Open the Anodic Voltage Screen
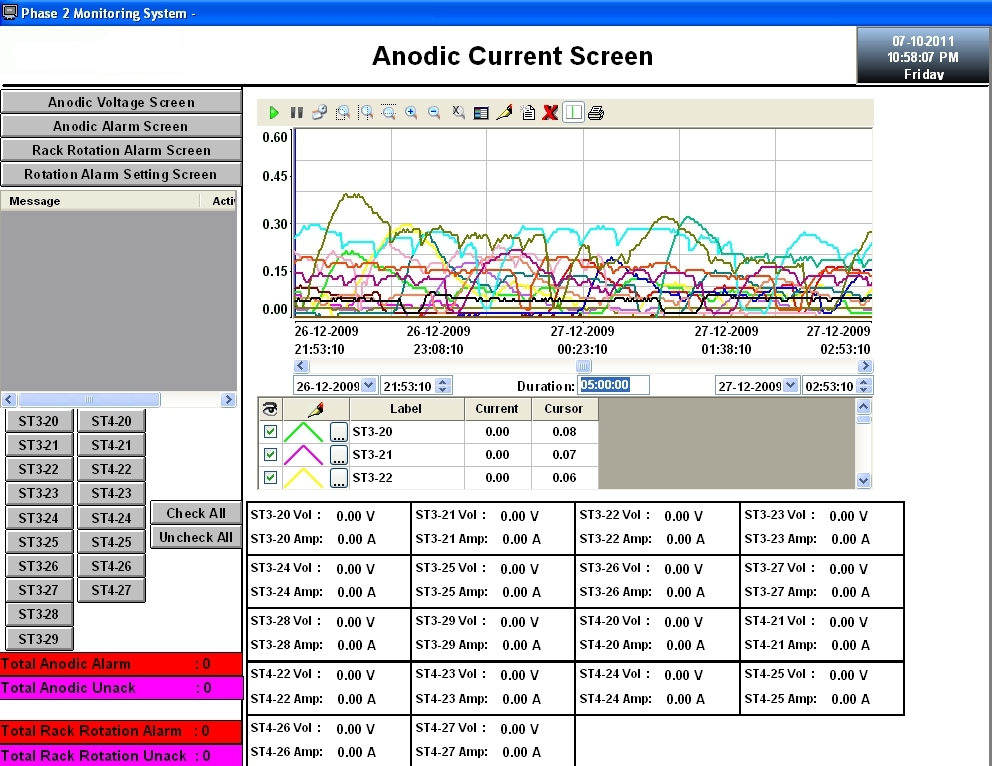992x766 pixels. click(121, 102)
